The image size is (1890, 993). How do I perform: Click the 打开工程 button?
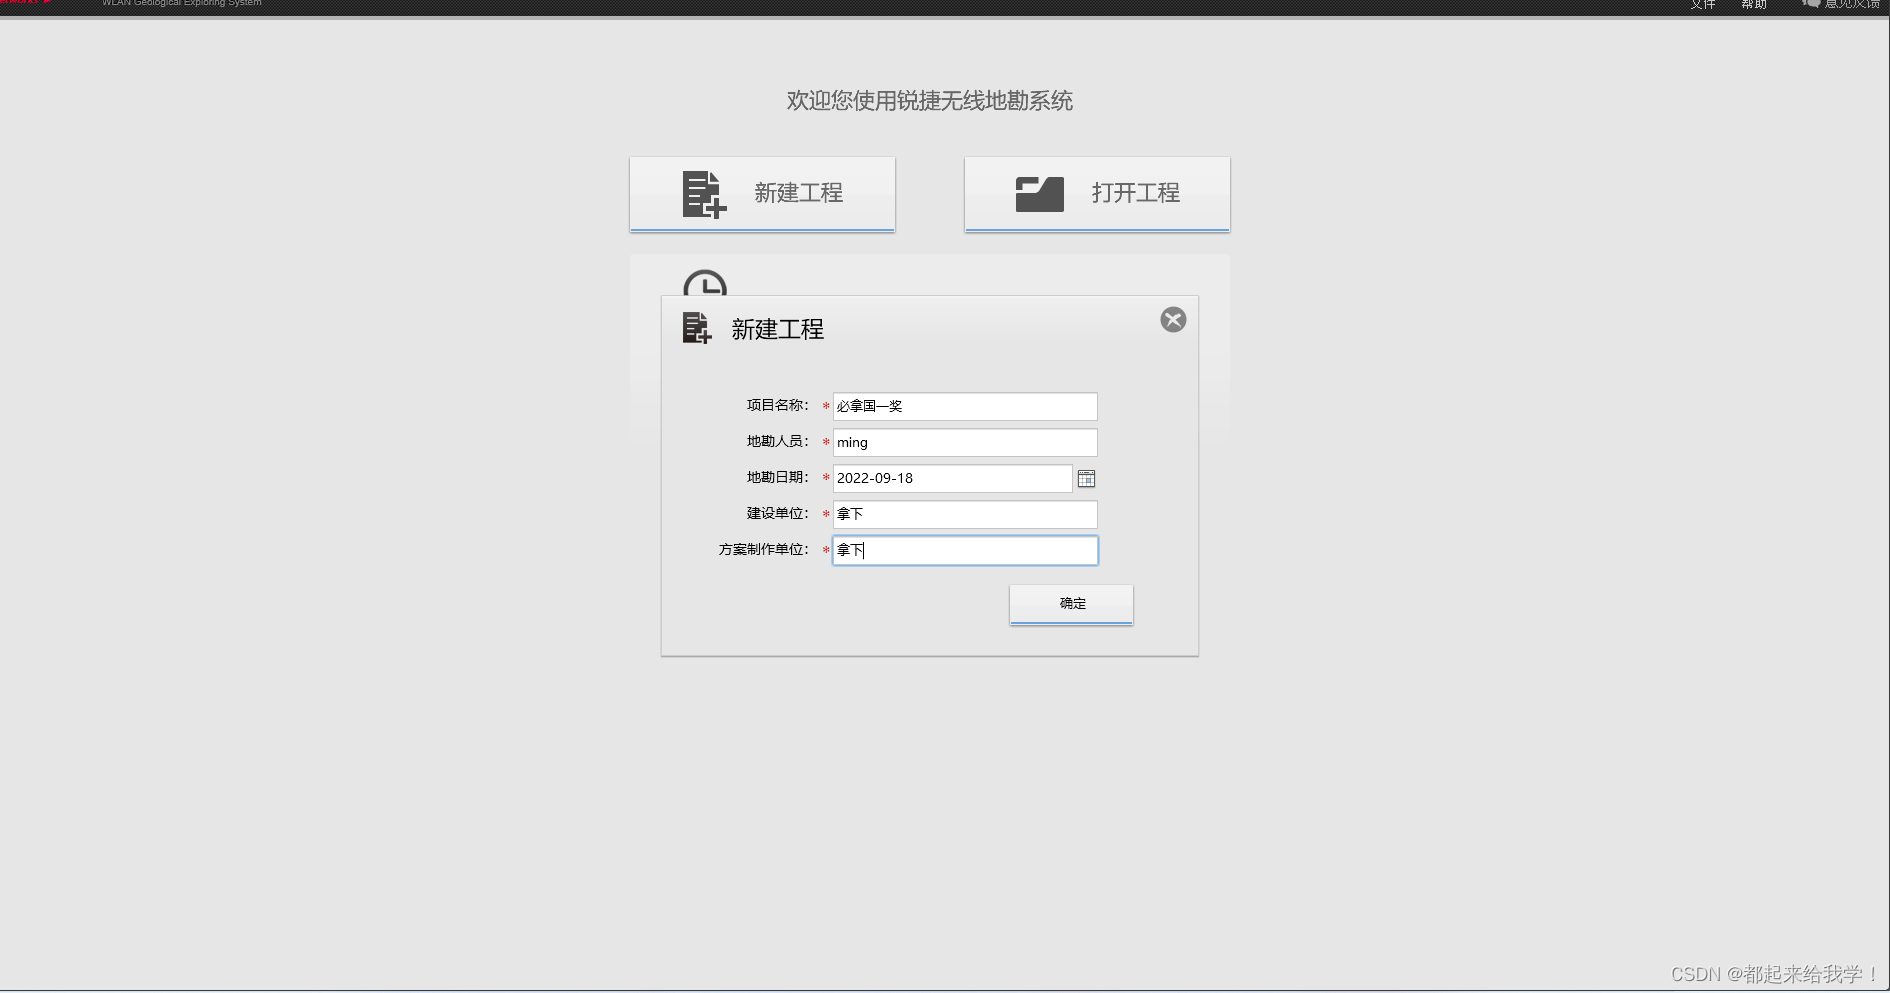(1097, 194)
